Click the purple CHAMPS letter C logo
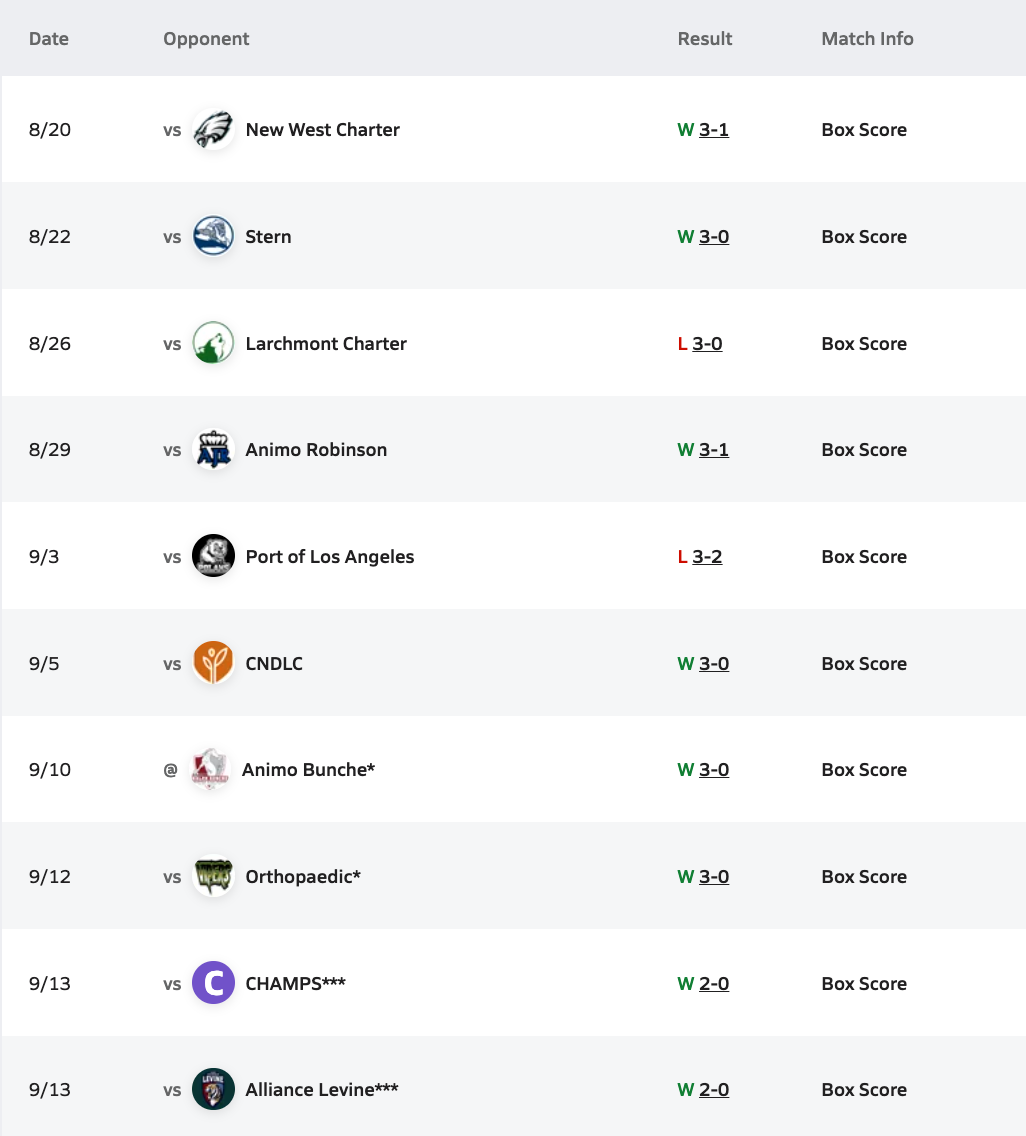The image size is (1026, 1136). [x=213, y=983]
